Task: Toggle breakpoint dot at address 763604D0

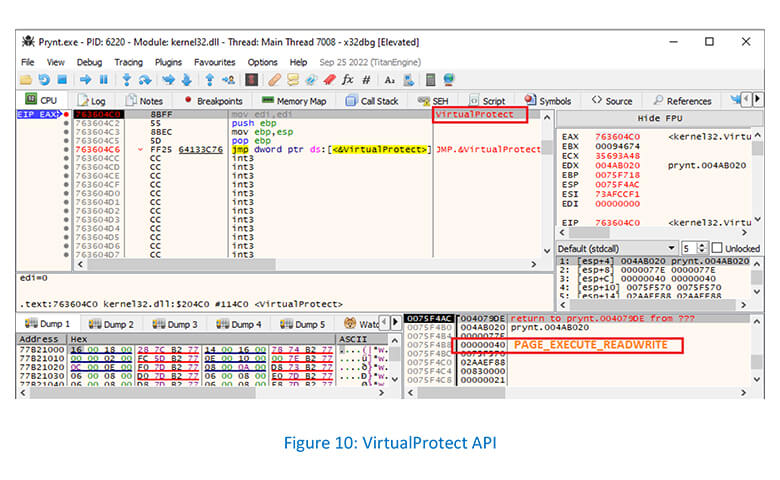Action: point(66,193)
